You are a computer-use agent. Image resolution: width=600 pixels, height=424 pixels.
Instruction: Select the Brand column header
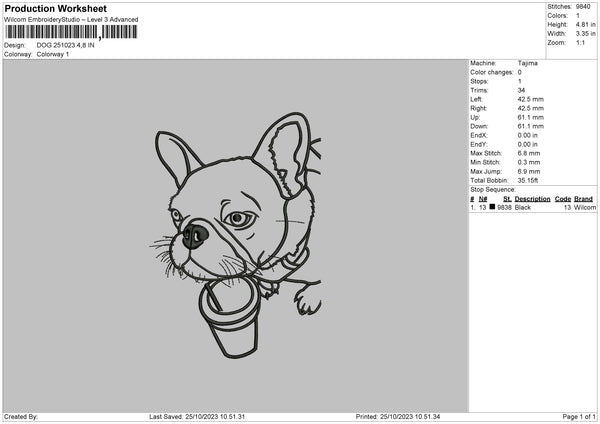pos(584,199)
